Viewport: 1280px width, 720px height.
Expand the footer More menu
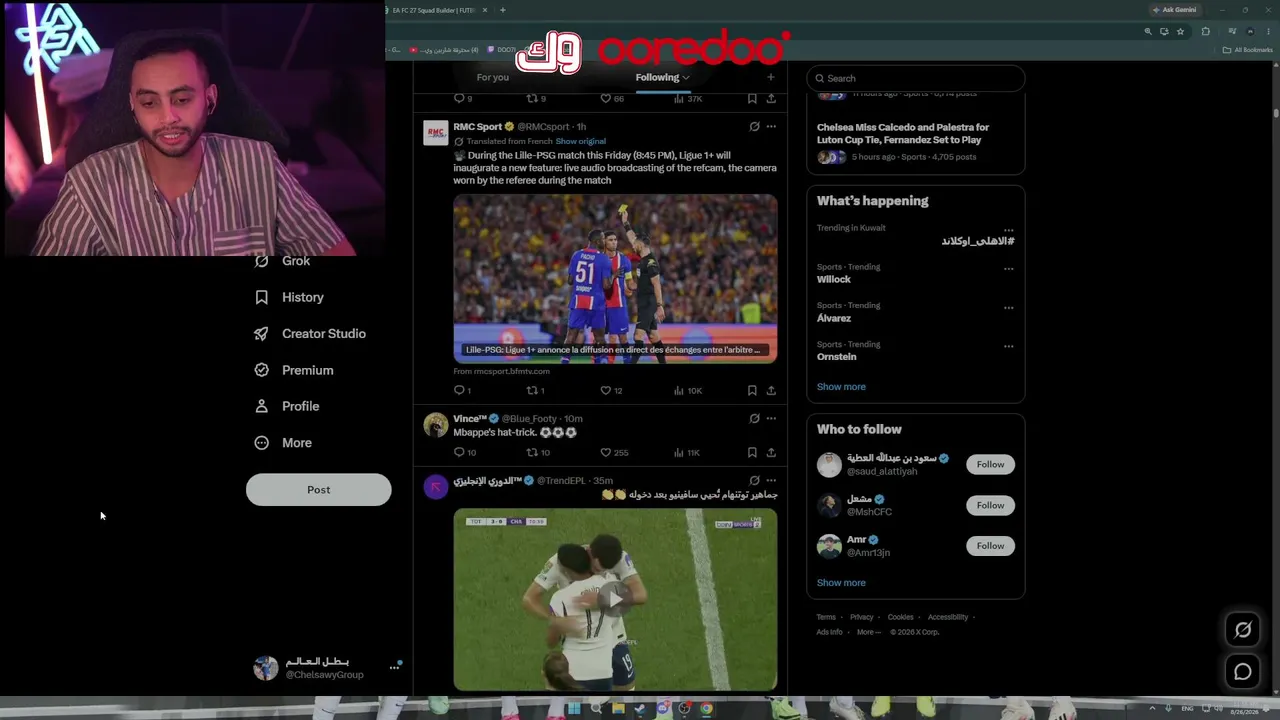coord(868,632)
